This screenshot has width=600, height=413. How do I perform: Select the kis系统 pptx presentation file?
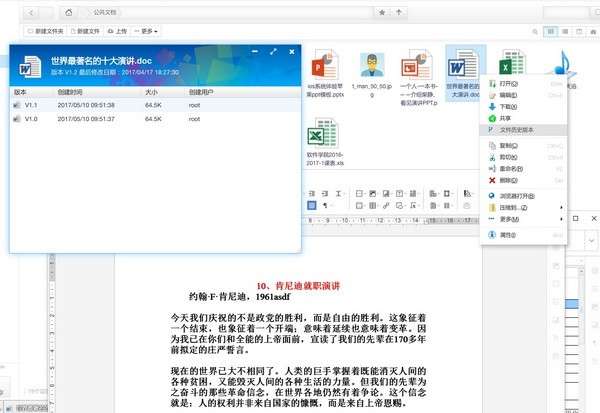point(325,73)
